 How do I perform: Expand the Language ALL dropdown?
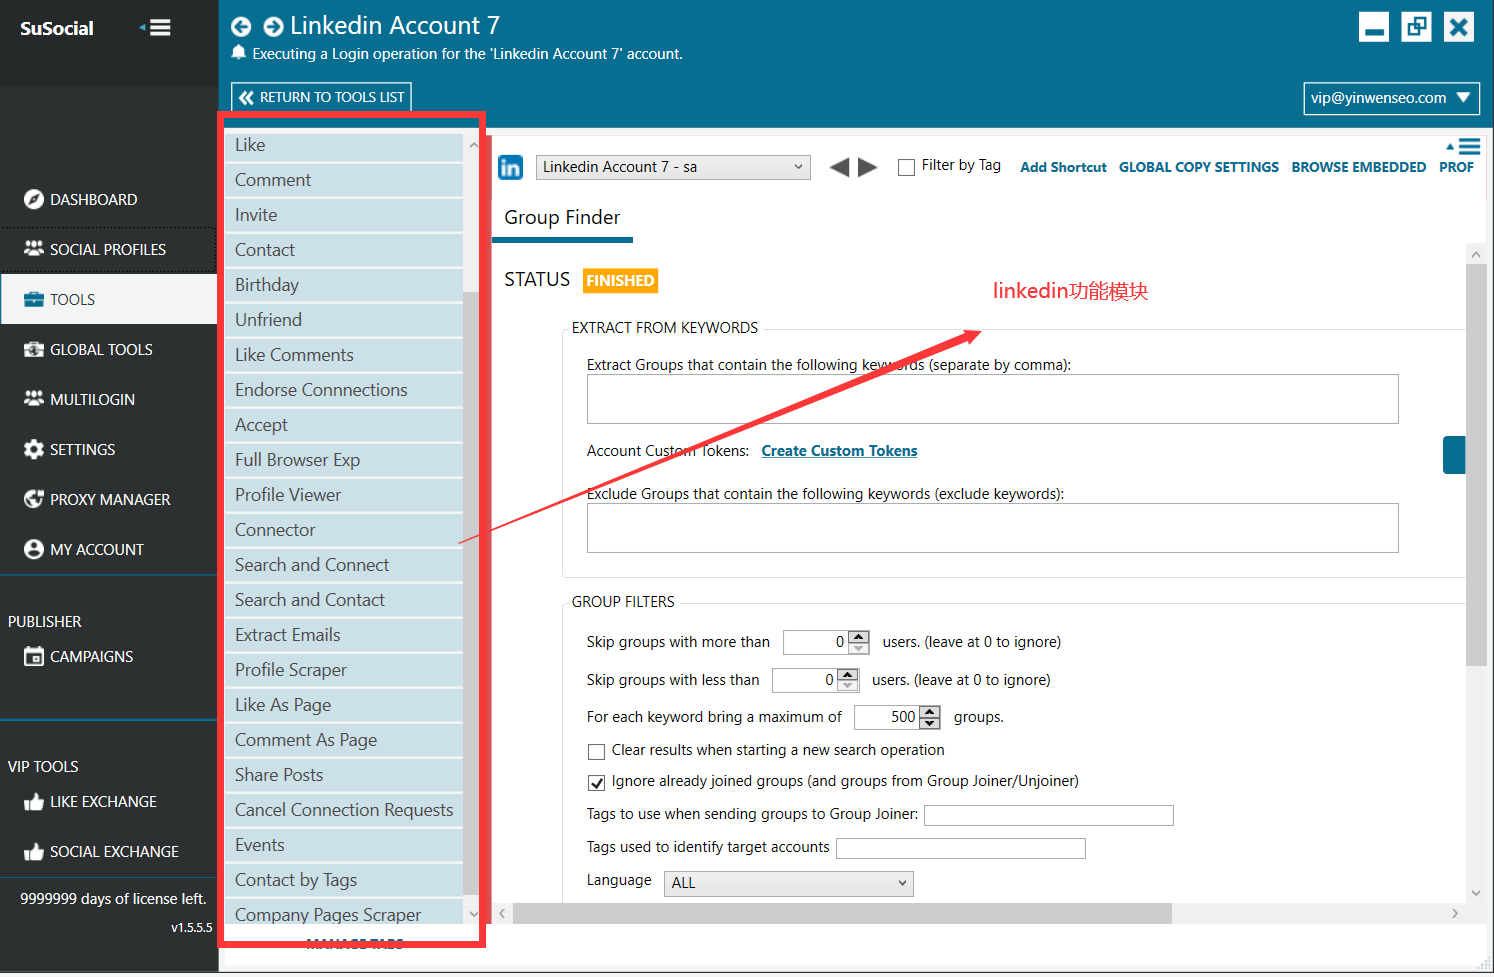pyautogui.click(x=788, y=883)
